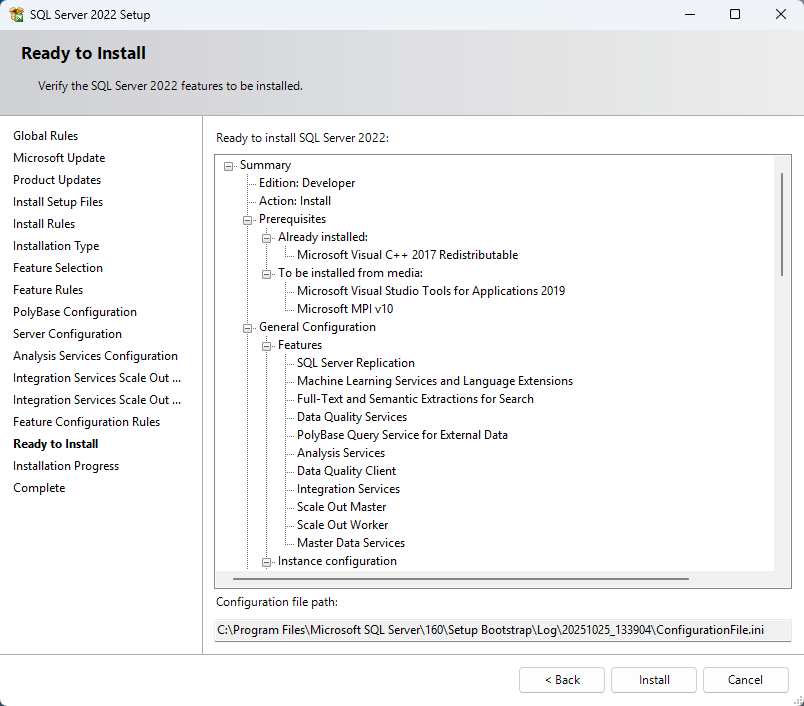Minimize the setup window
Viewport: 804px width, 706px height.
[690, 14]
